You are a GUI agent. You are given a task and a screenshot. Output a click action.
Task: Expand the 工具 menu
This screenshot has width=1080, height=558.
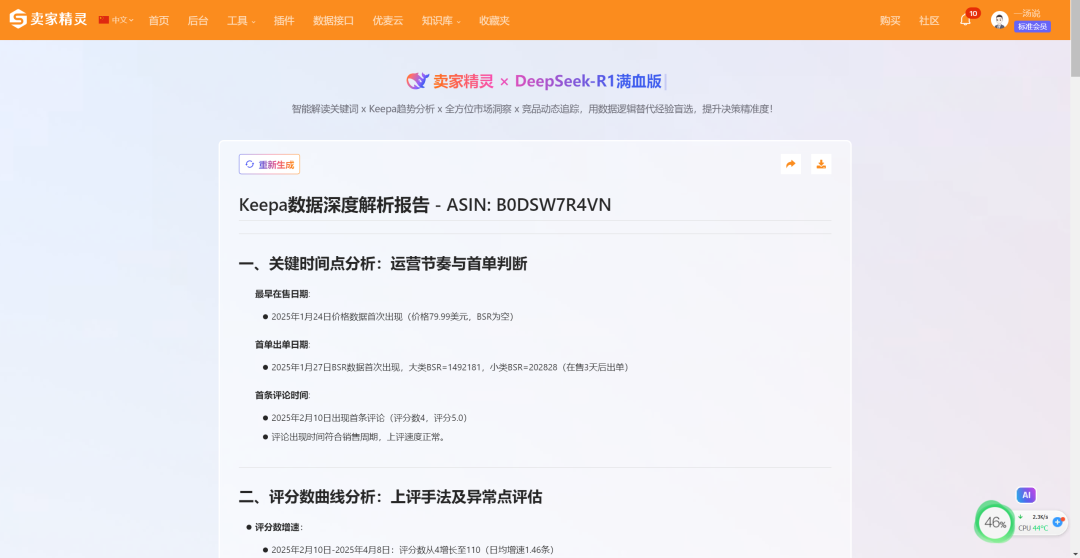click(x=241, y=21)
